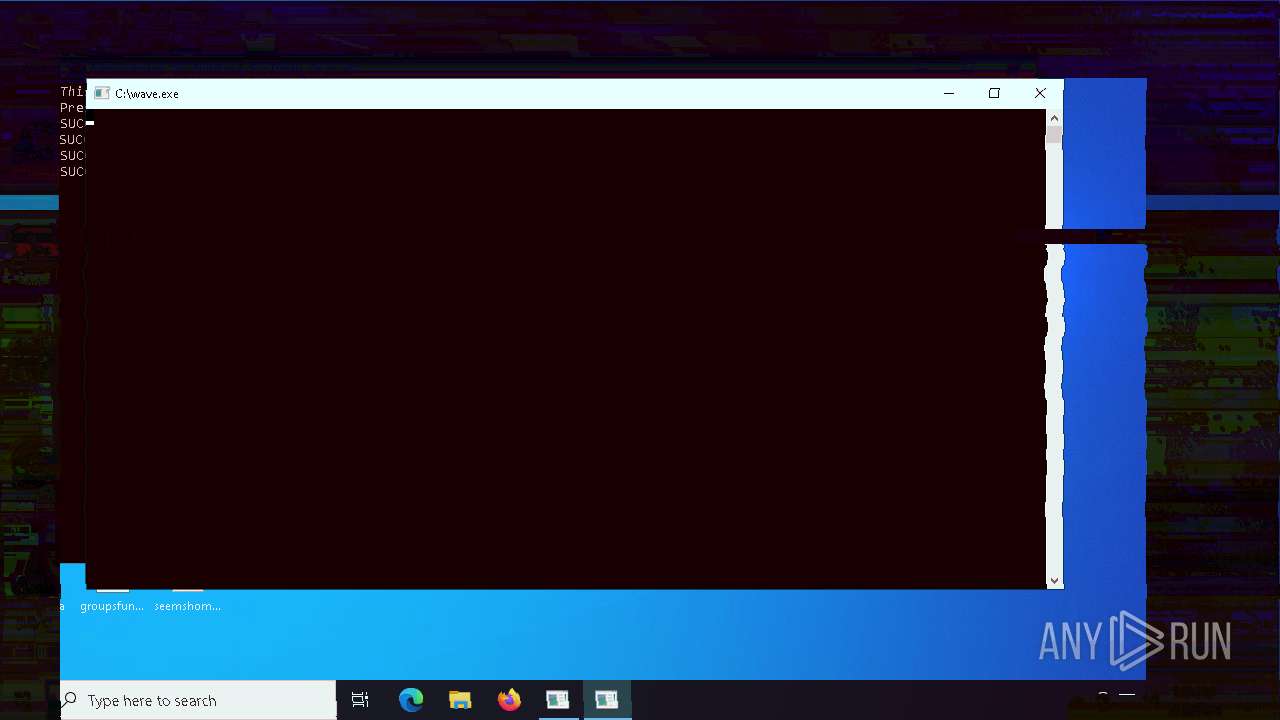Close the C:\wave.exe console window
1280x720 pixels.
tap(1040, 93)
